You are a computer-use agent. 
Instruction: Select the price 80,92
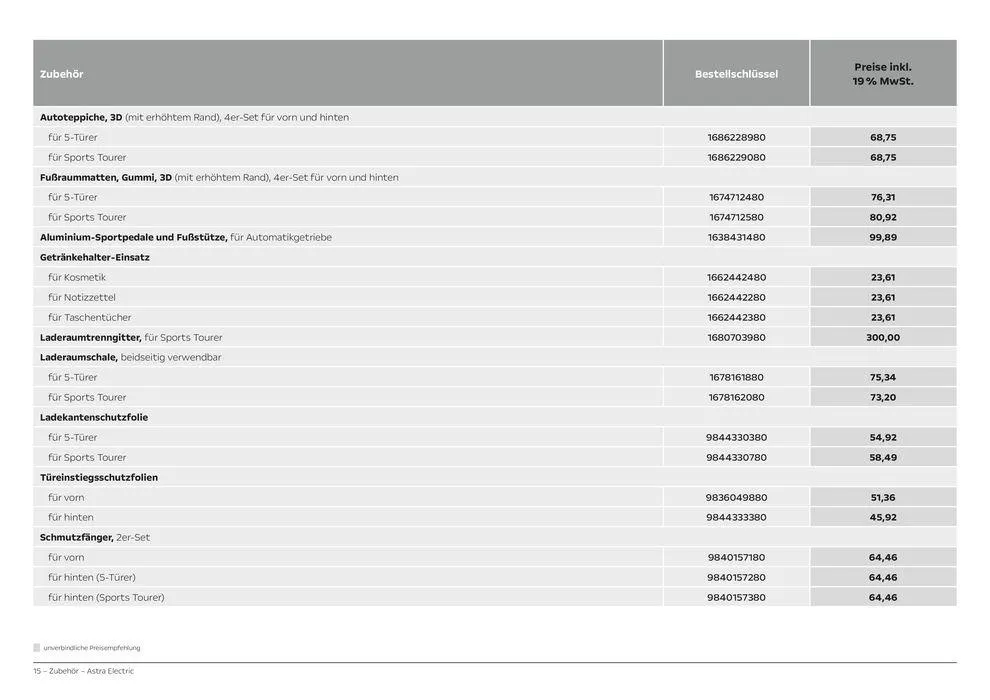pos(883,217)
